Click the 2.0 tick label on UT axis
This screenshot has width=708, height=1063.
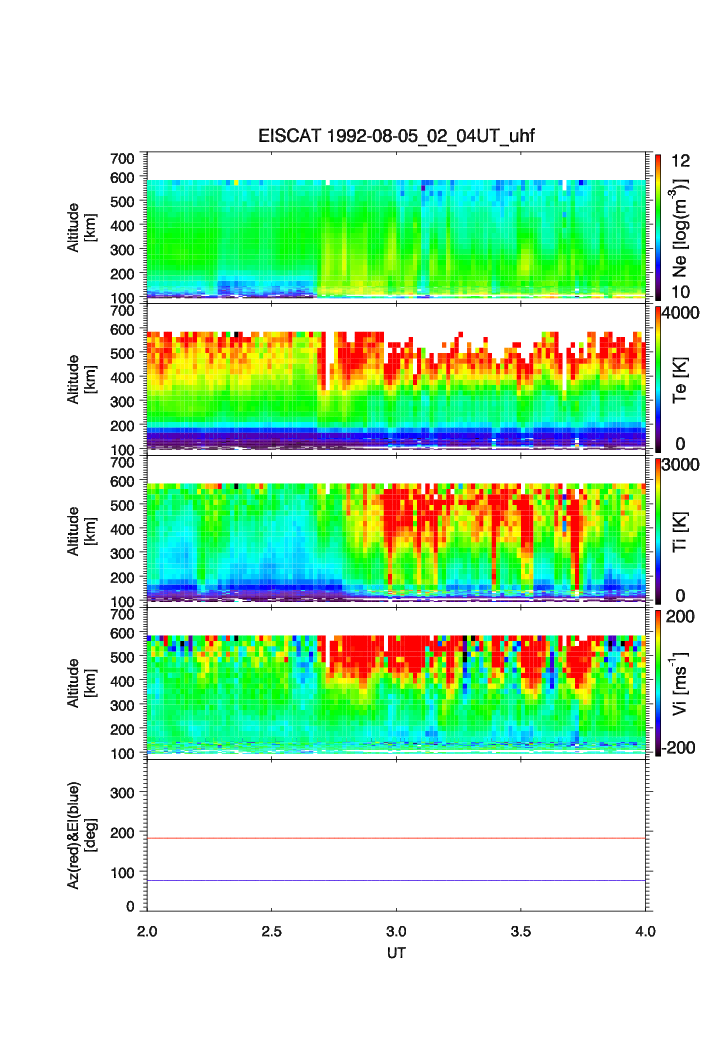pos(147,931)
